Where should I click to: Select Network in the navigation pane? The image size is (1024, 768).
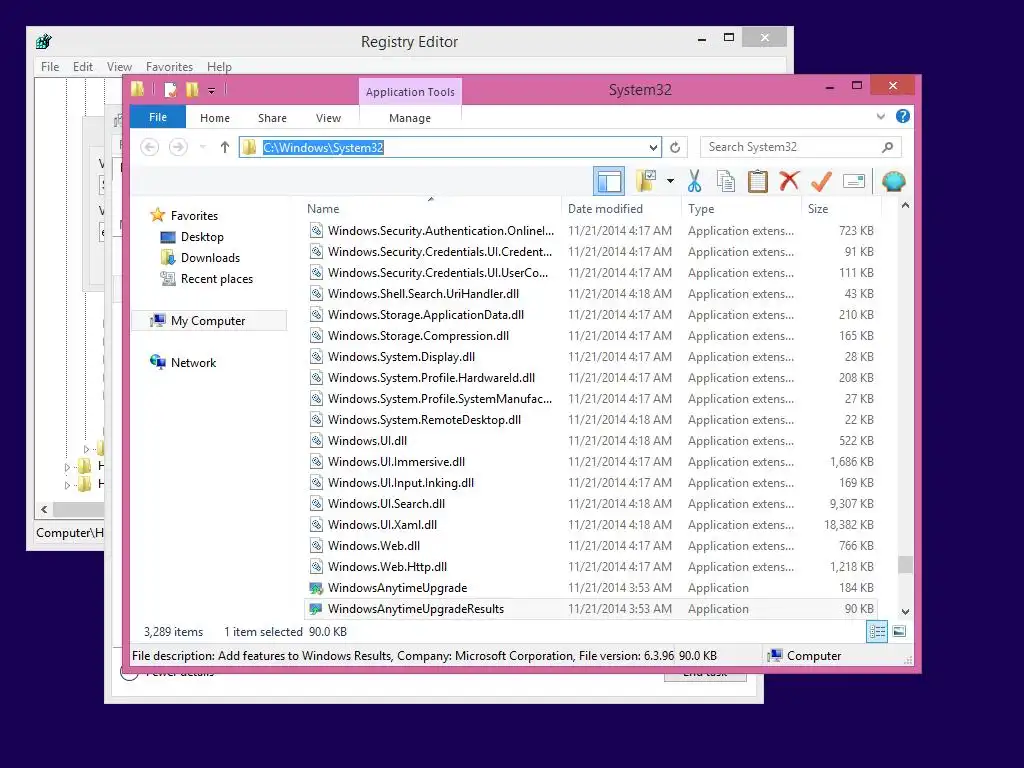(x=193, y=362)
